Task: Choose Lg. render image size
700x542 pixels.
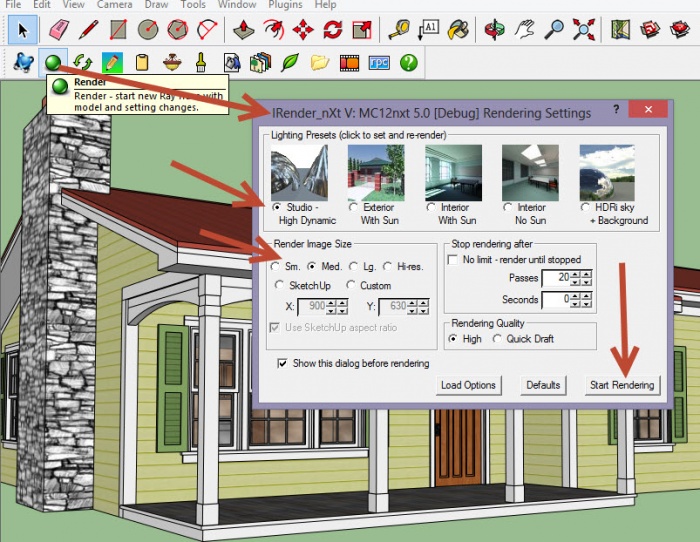Action: [x=354, y=267]
